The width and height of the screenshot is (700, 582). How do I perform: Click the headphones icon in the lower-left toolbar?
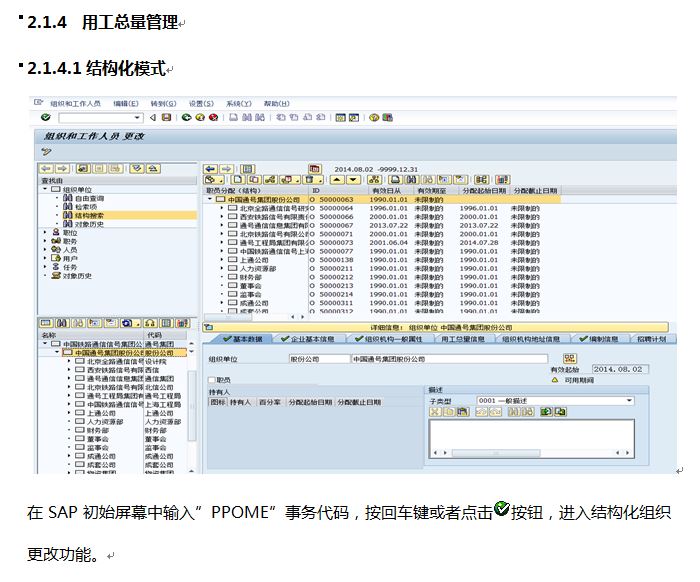tap(150, 323)
